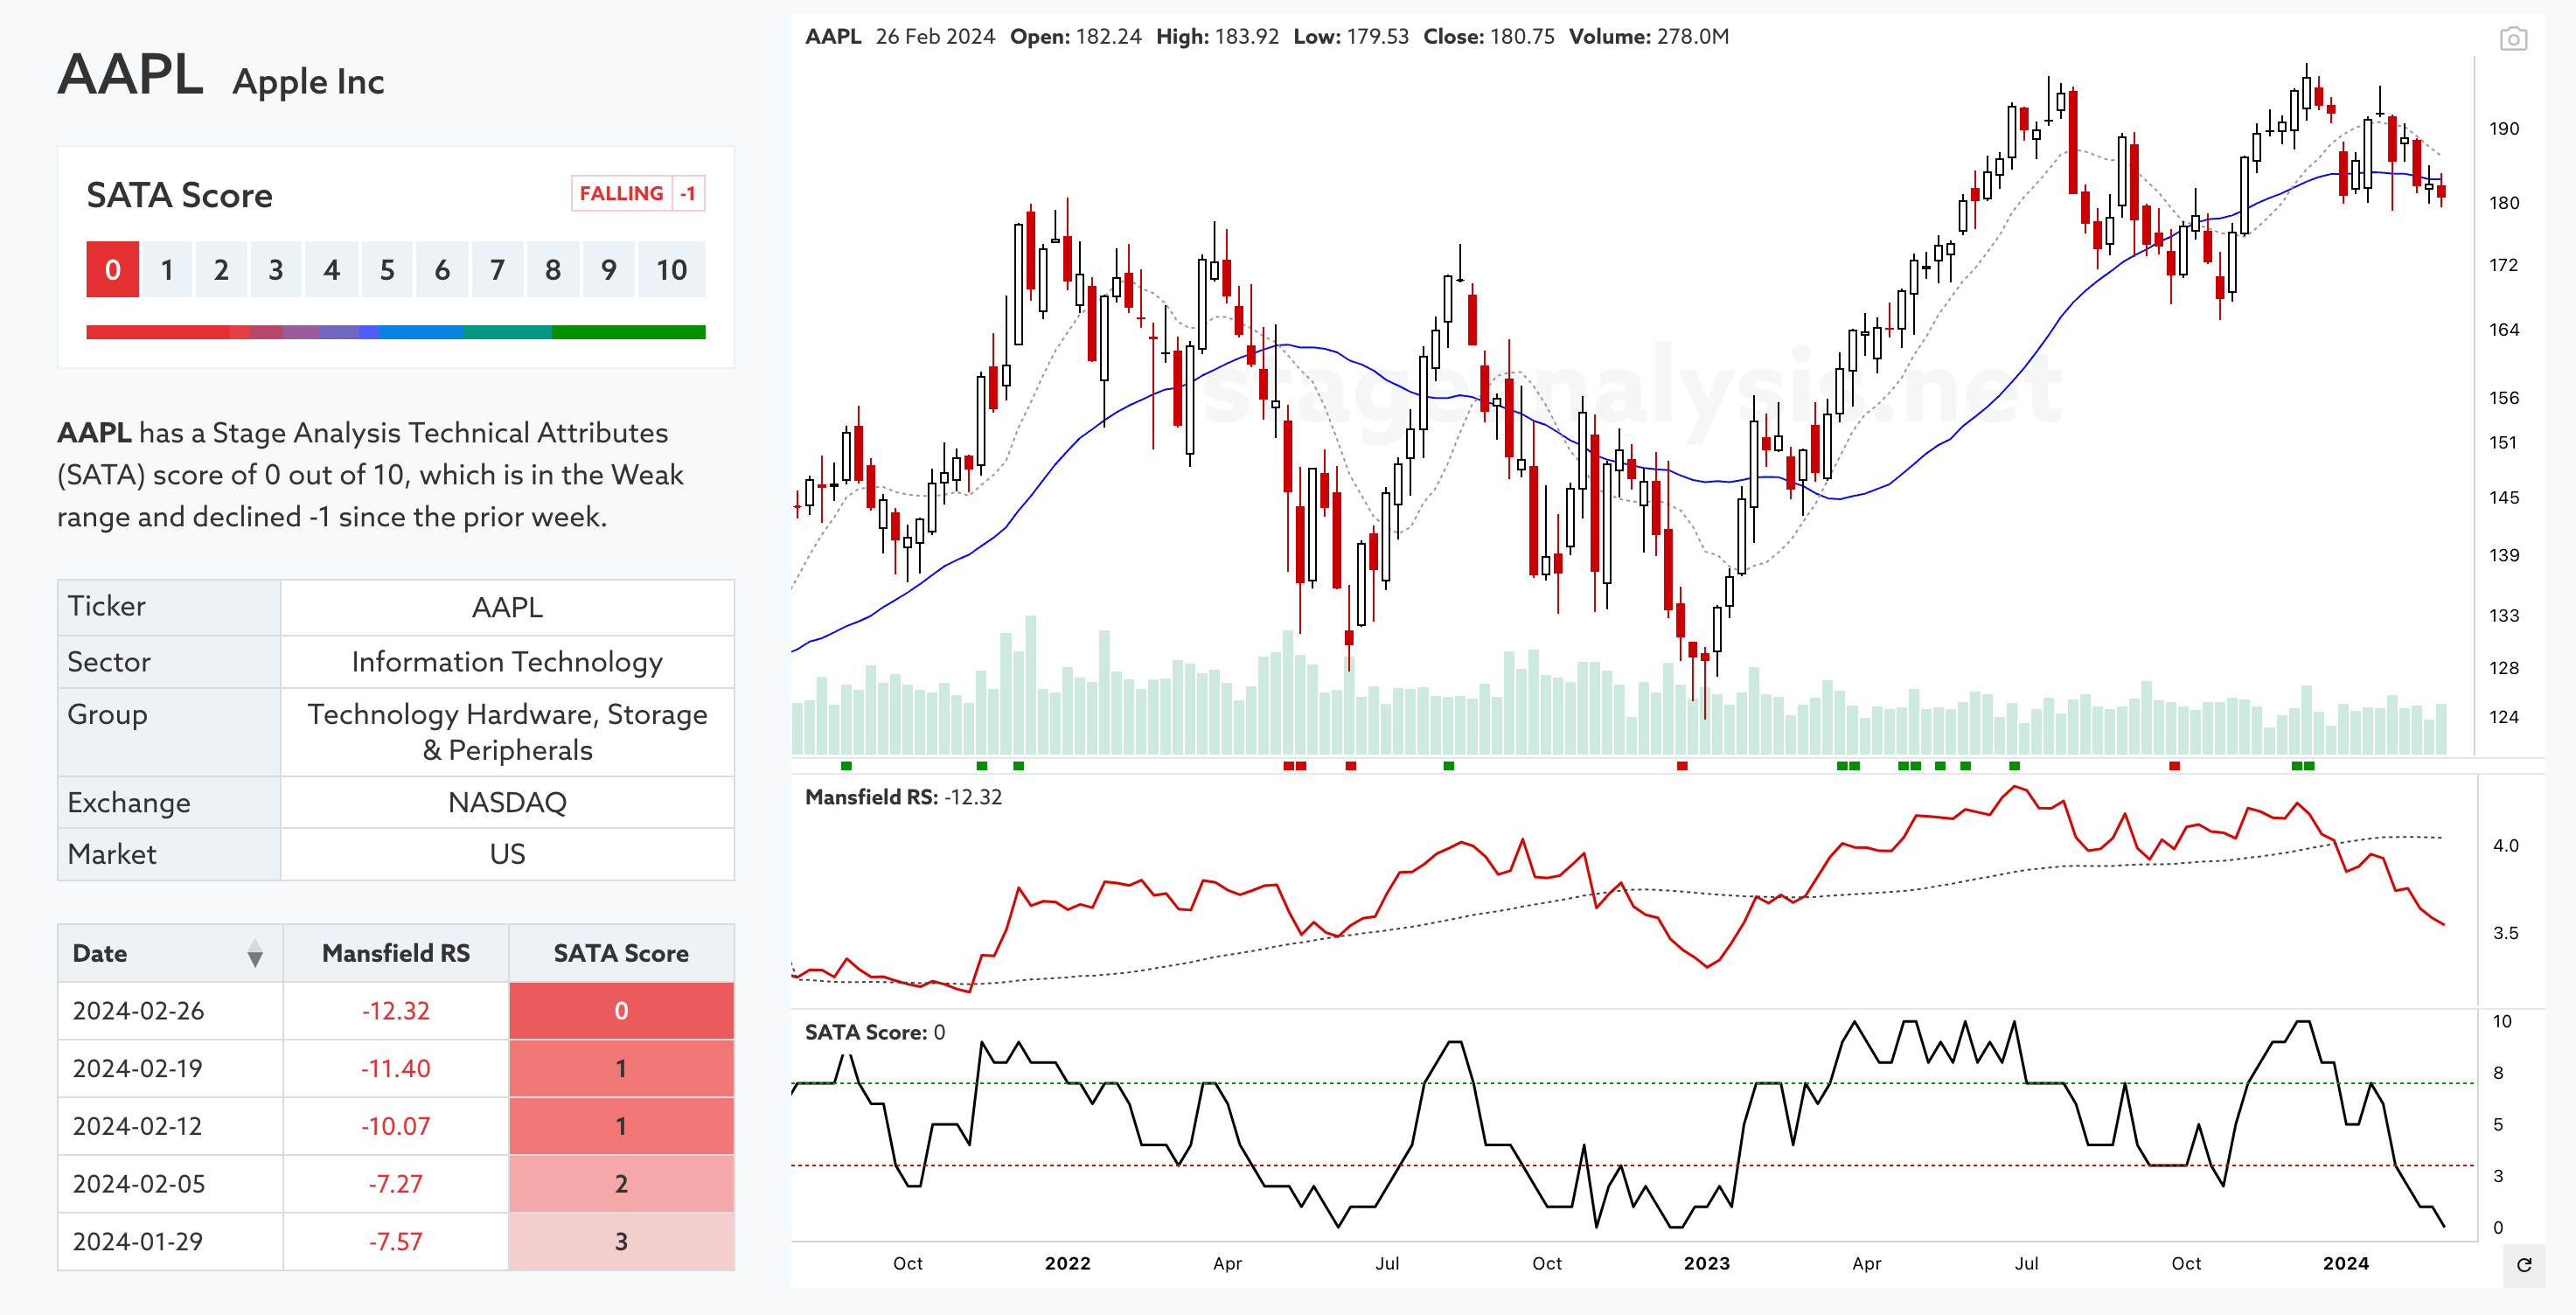Click the Mansfield RS indicator label on chart
2576x1315 pixels.
[903, 797]
